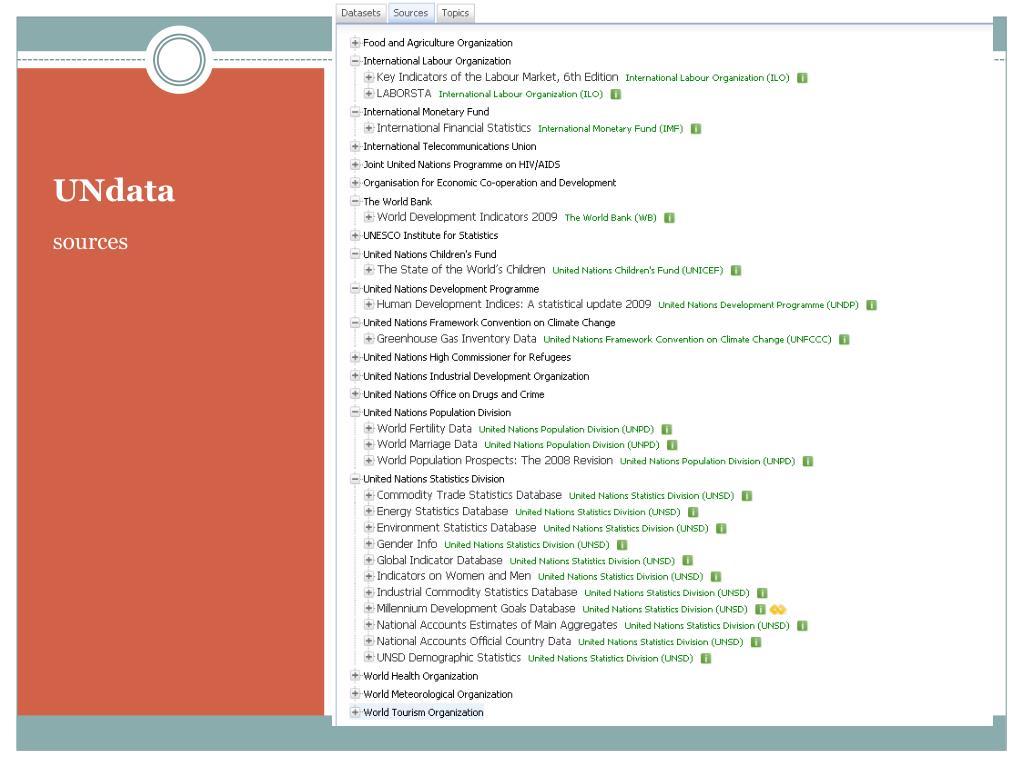
Task: Open info icon for International Financial Statistics
Action: 696,129
